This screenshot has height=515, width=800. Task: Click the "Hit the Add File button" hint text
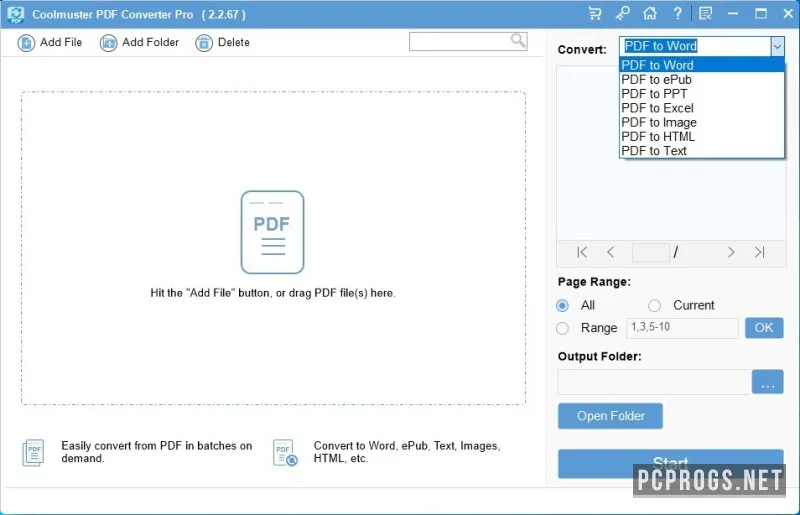[x=273, y=293]
